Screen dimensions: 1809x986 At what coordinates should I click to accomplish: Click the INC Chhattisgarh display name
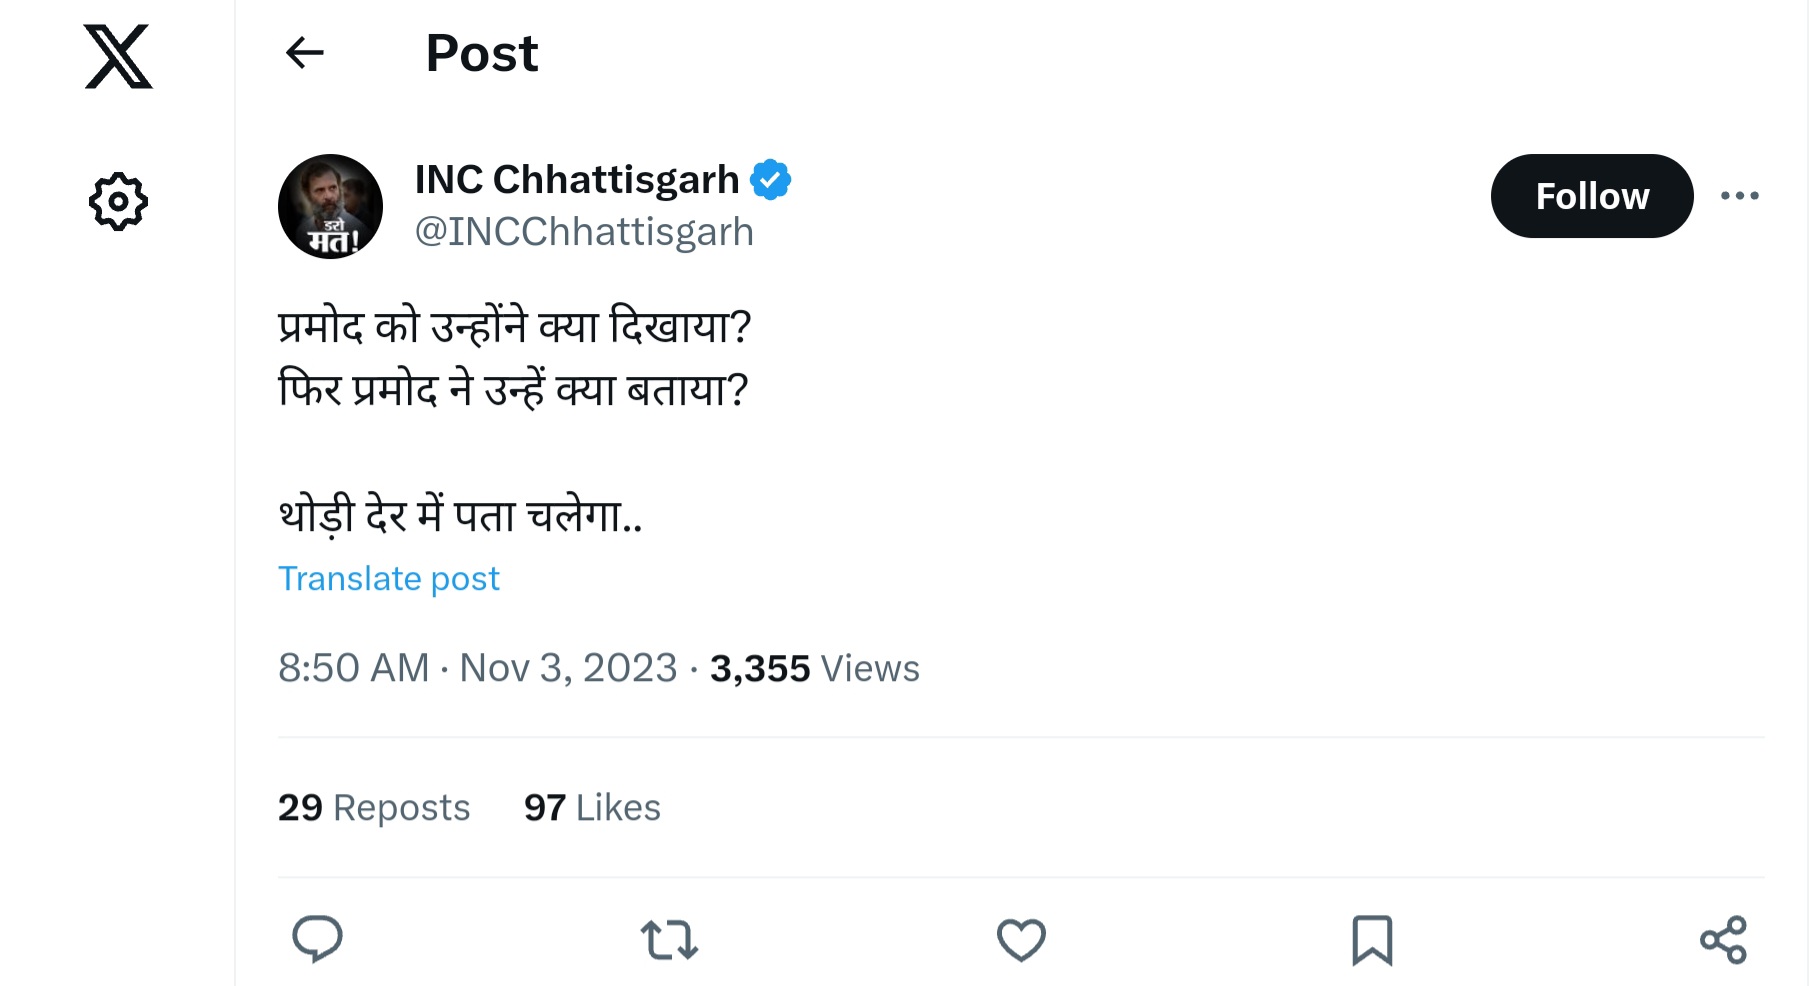(x=577, y=180)
